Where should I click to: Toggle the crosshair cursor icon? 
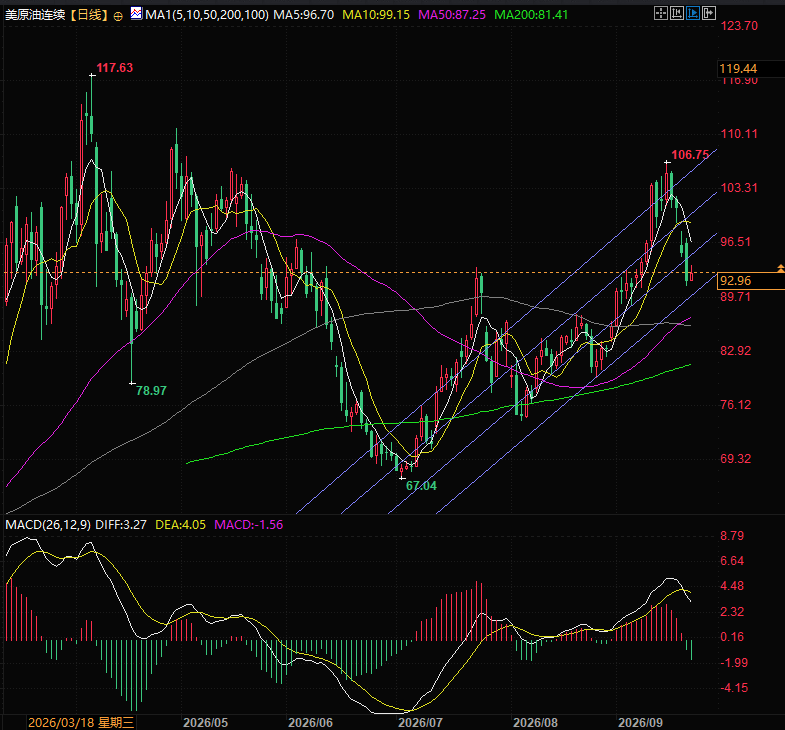click(x=661, y=13)
